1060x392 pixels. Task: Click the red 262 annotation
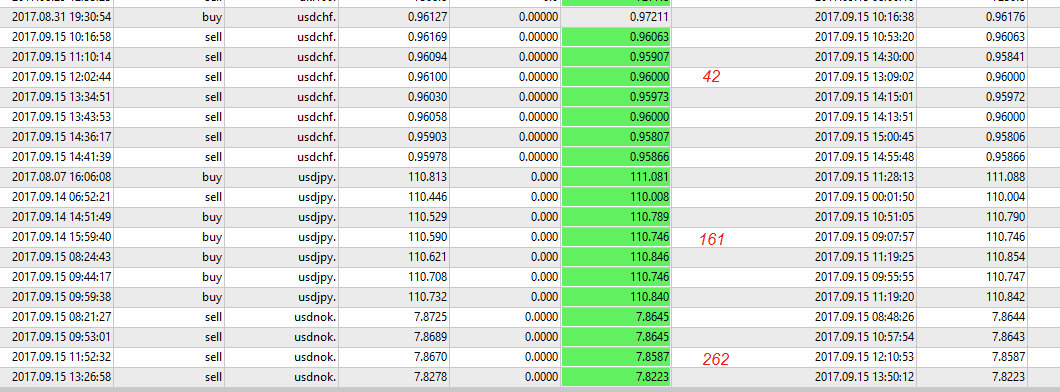[715, 360]
